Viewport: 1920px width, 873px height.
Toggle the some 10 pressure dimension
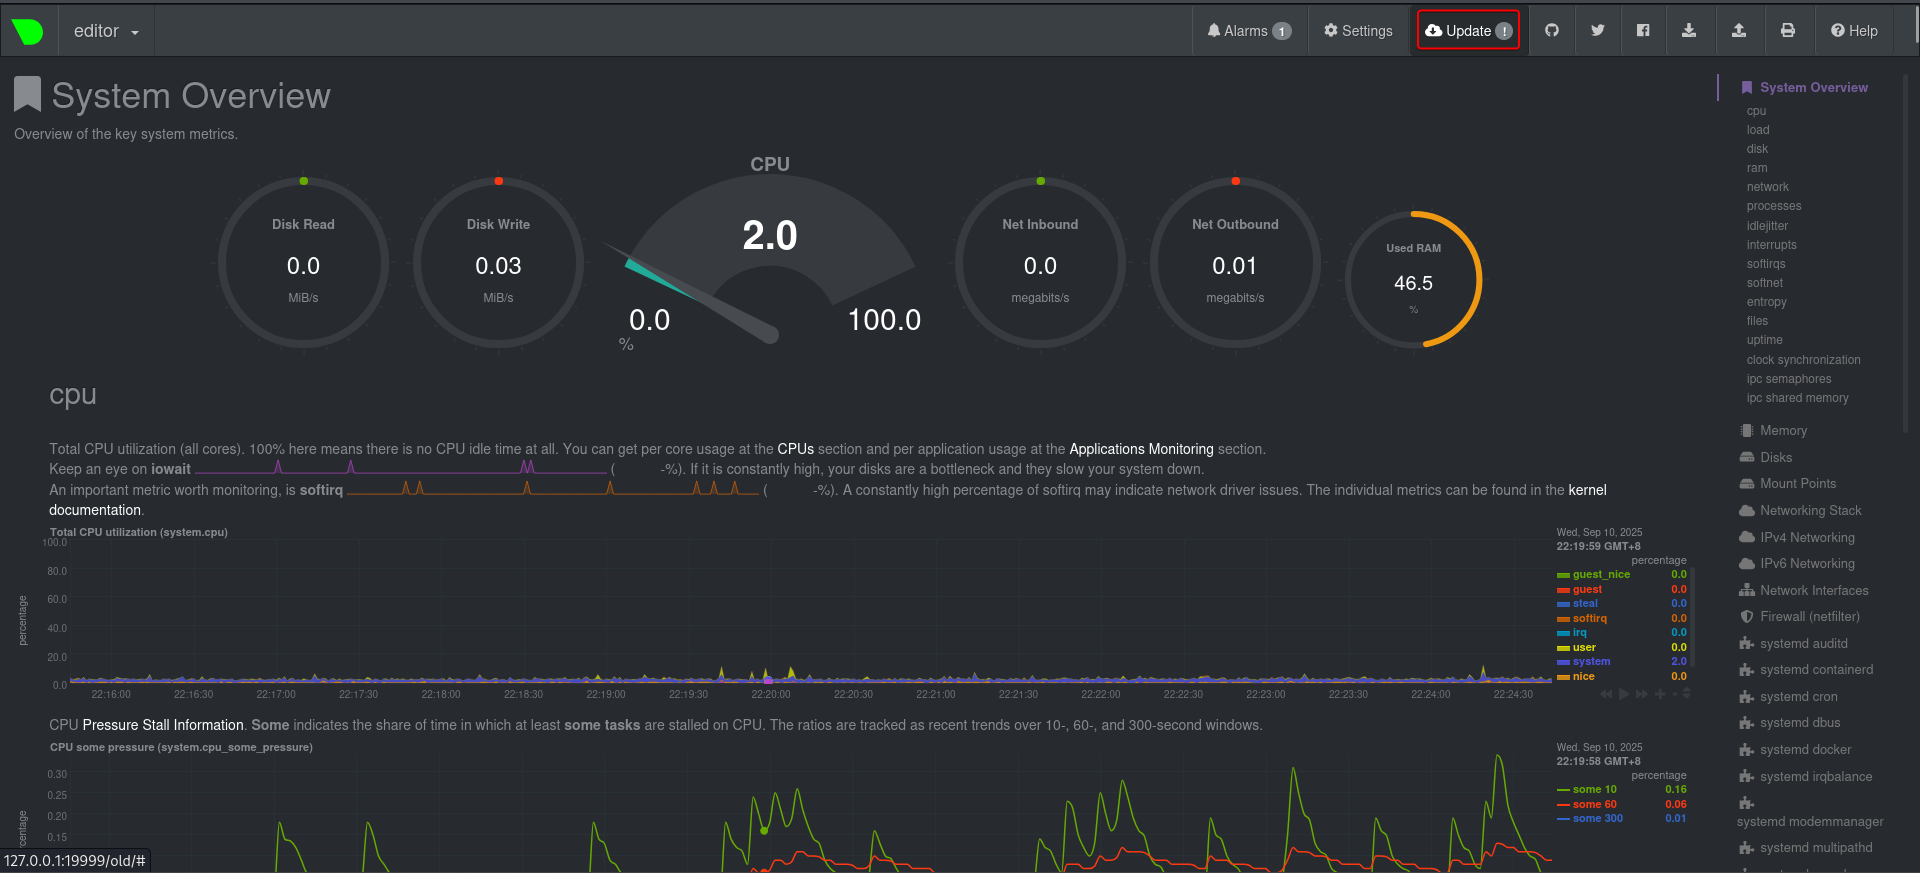(x=1594, y=790)
